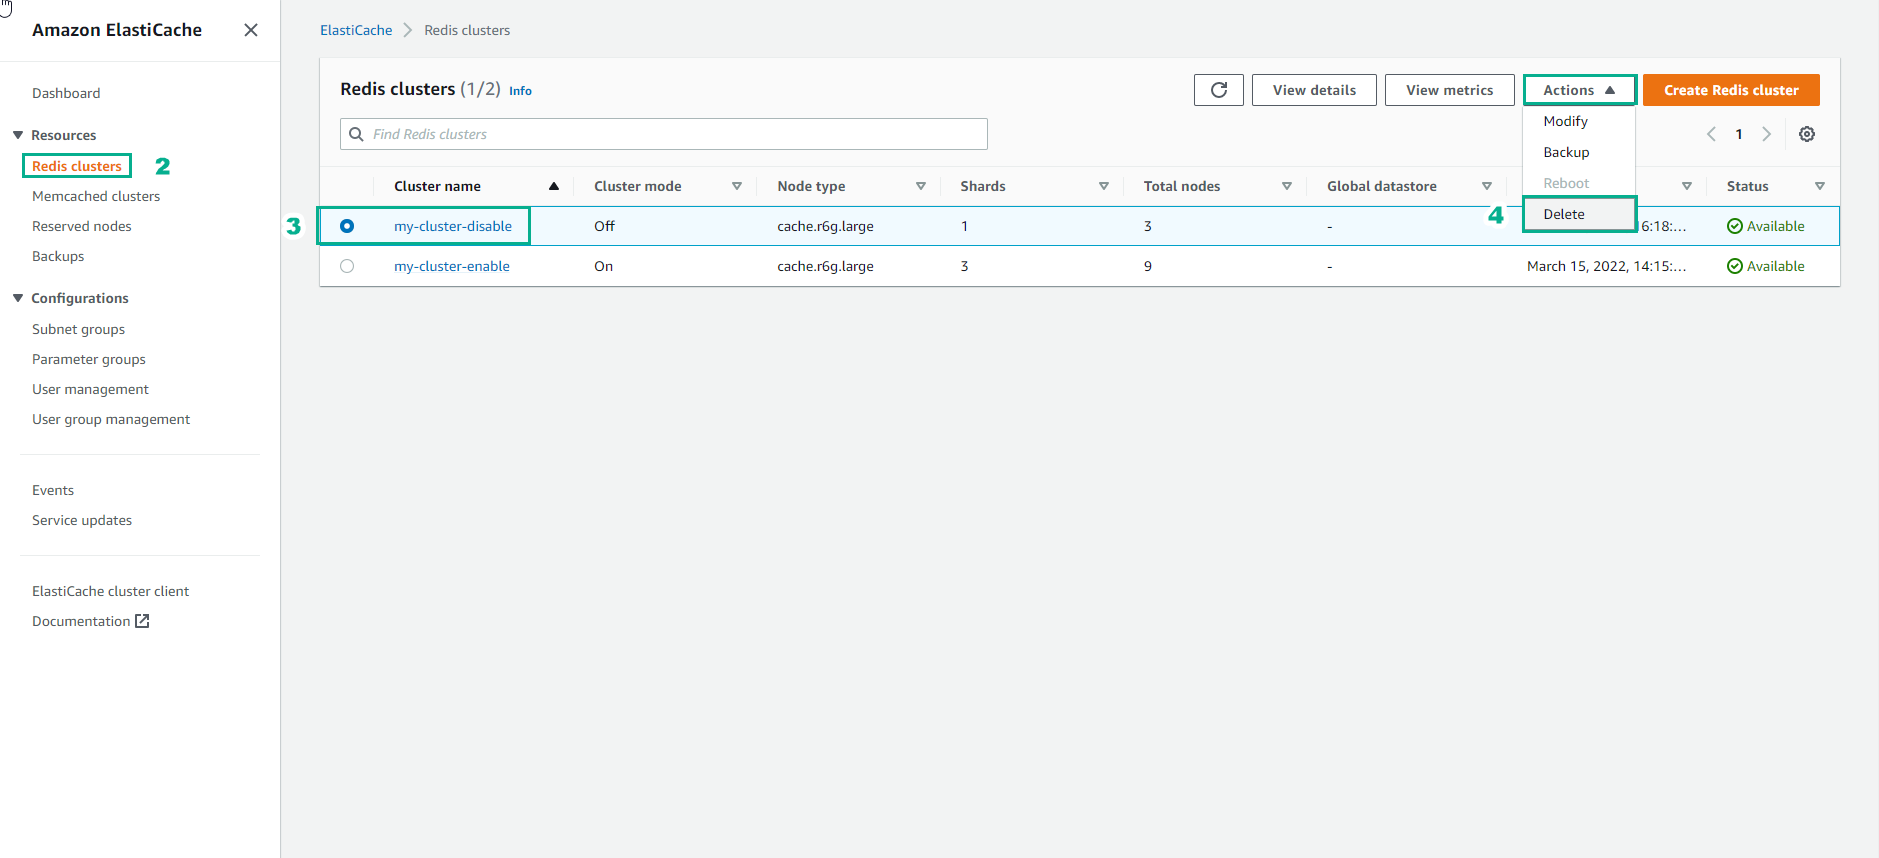Image resolution: width=1879 pixels, height=858 pixels.
Task: Click the Documentation external link icon
Action: 142,621
